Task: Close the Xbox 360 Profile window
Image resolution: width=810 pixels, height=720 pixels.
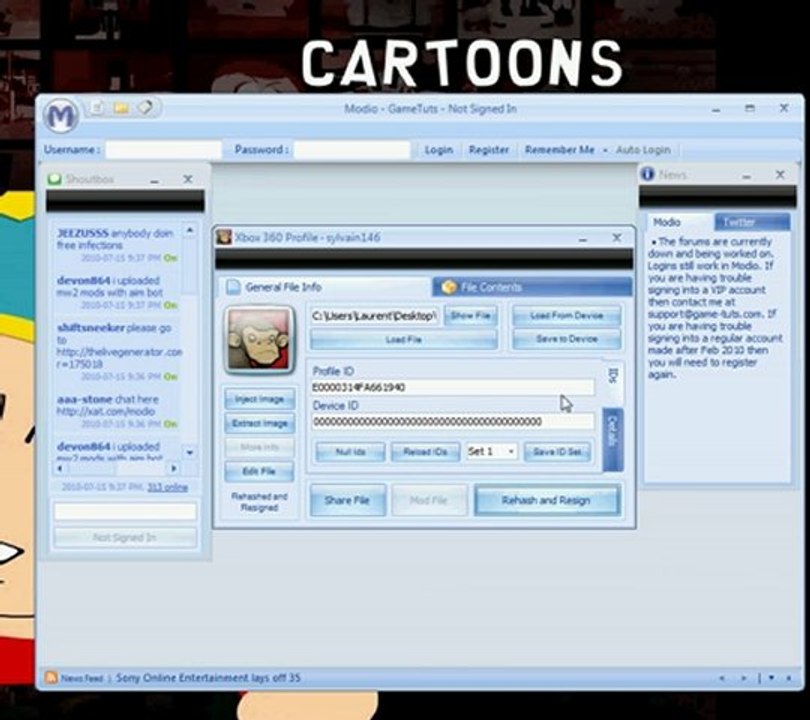Action: (617, 238)
